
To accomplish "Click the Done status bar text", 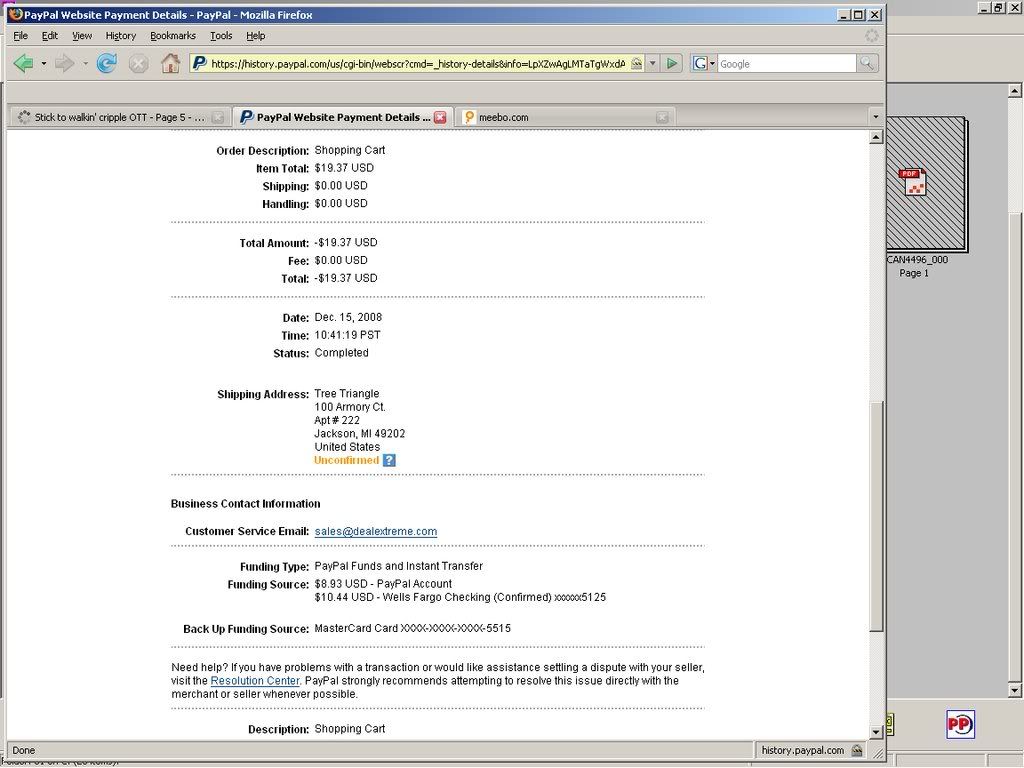I will pyautogui.click(x=24, y=750).
